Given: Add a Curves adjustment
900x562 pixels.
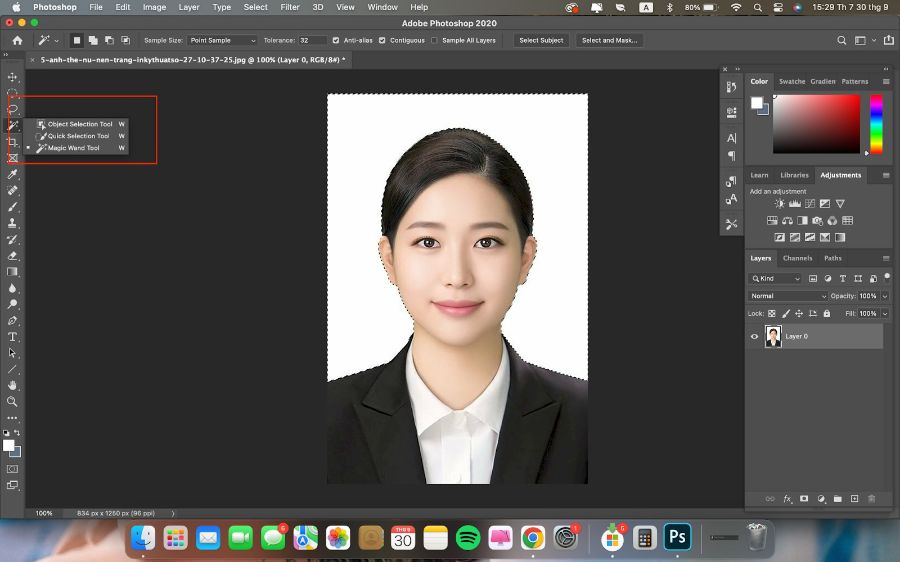Looking at the screenshot, I should point(810,204).
